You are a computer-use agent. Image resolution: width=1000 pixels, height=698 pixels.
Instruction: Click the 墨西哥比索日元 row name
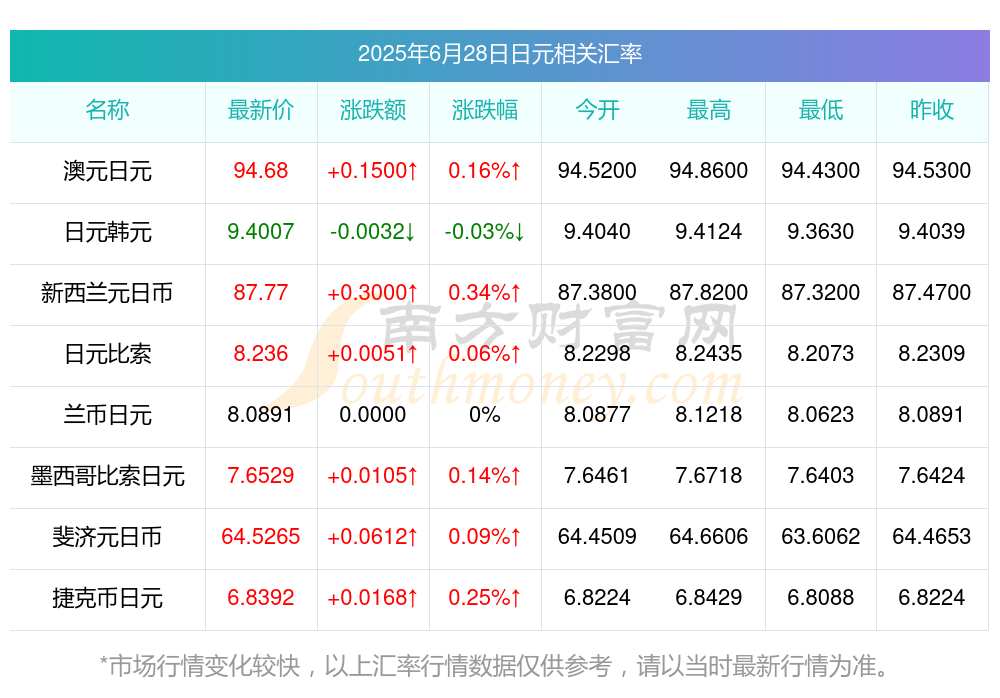point(107,476)
